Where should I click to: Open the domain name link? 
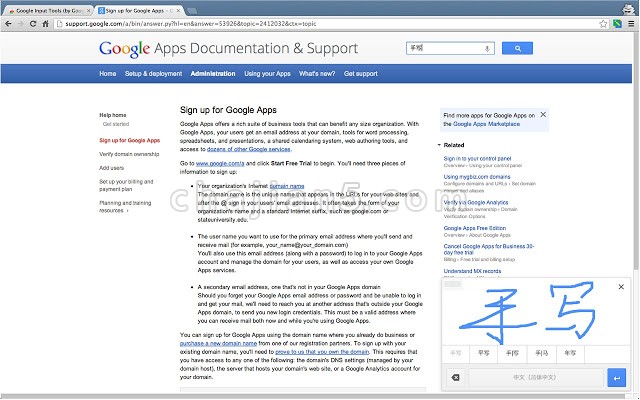tap(287, 186)
